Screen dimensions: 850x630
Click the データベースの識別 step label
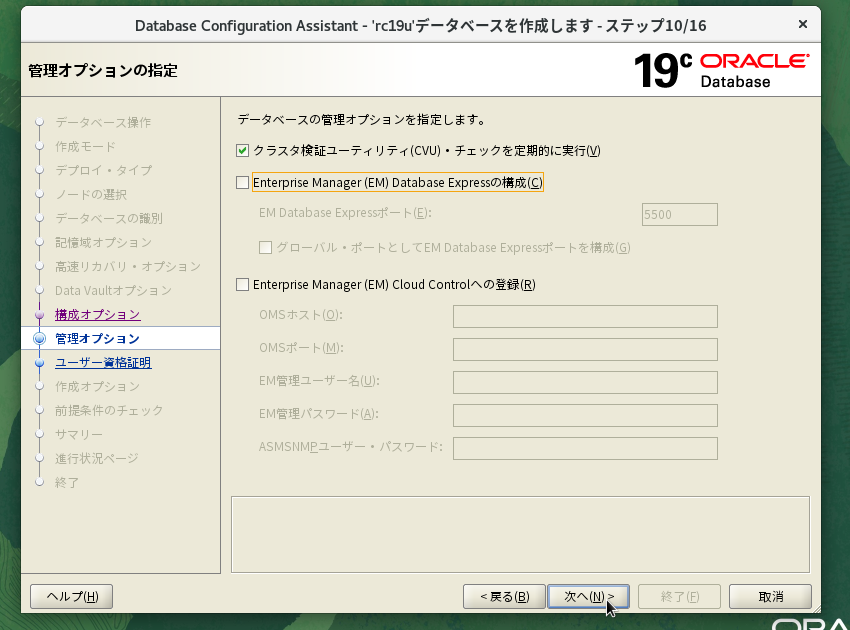click(108, 218)
